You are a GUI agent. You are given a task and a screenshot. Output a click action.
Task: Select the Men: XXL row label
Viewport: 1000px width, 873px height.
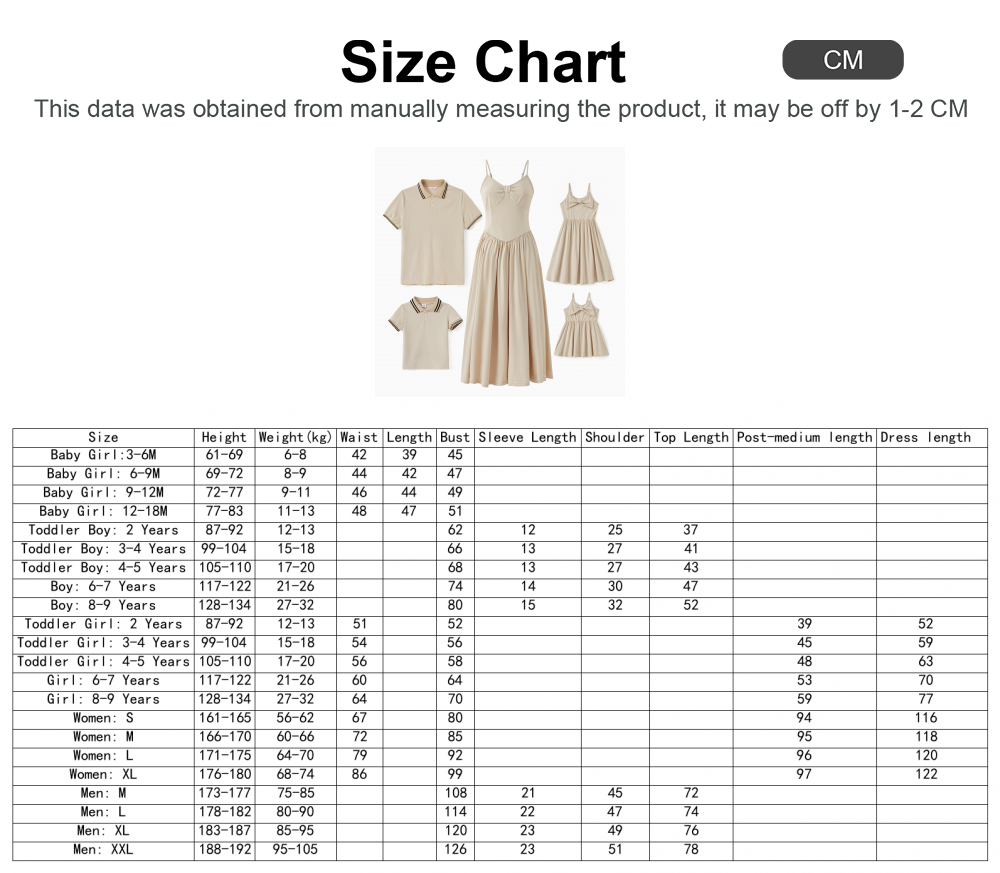[x=103, y=850]
